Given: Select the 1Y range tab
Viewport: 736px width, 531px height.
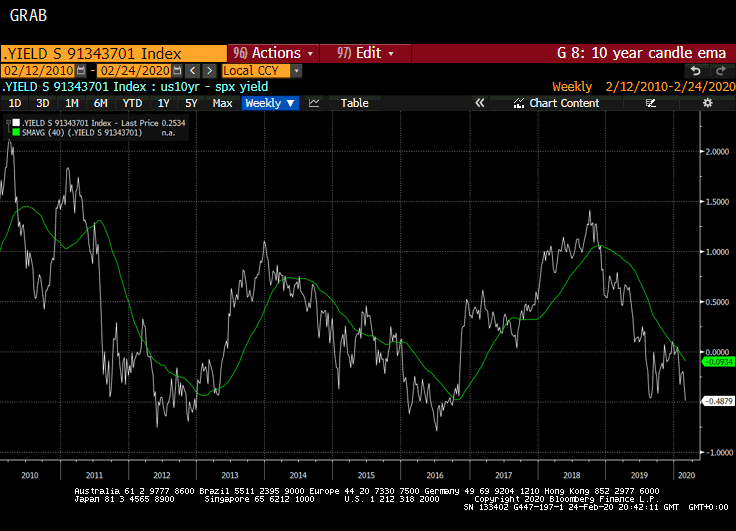Looking at the screenshot, I should coord(163,103).
